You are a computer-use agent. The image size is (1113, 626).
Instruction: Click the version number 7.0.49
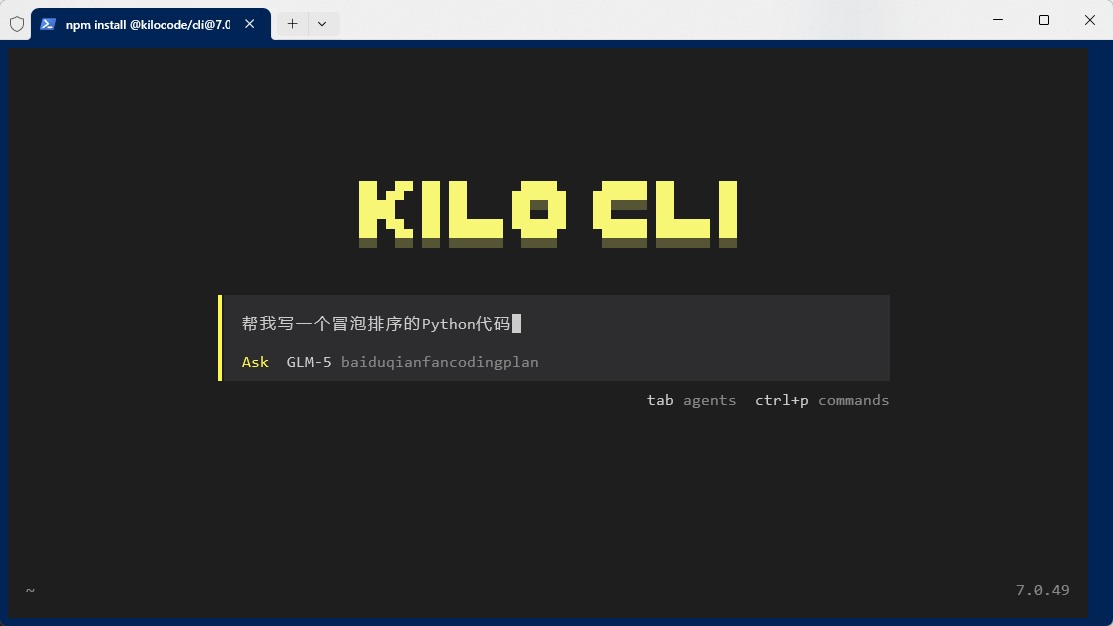click(x=1042, y=590)
